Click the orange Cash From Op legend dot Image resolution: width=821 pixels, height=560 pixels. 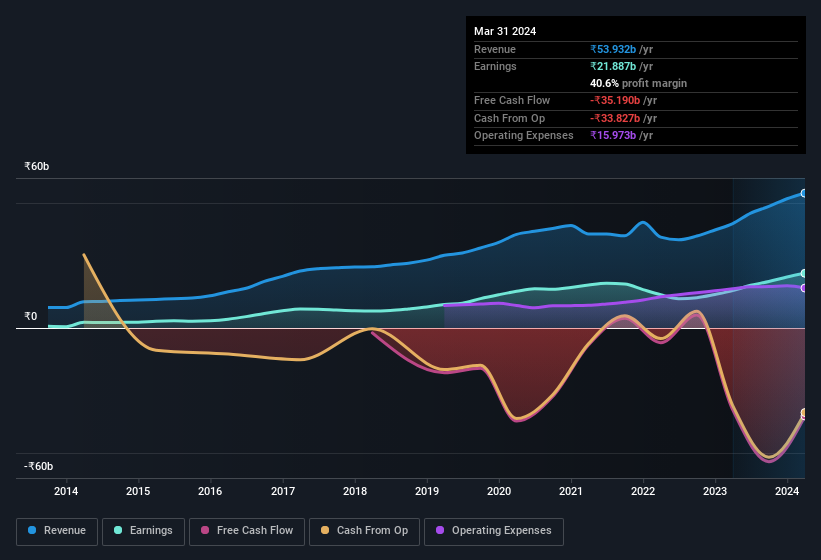pos(325,530)
